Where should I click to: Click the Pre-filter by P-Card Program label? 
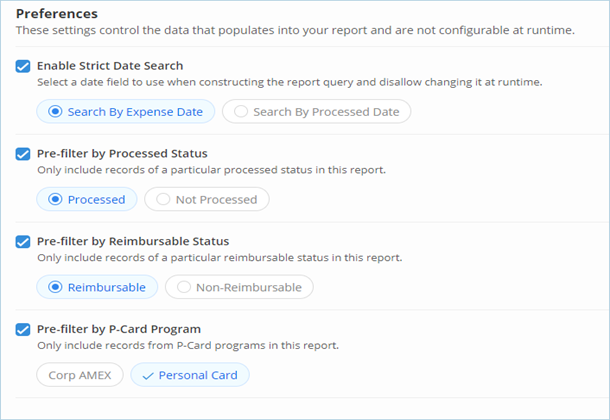119,329
